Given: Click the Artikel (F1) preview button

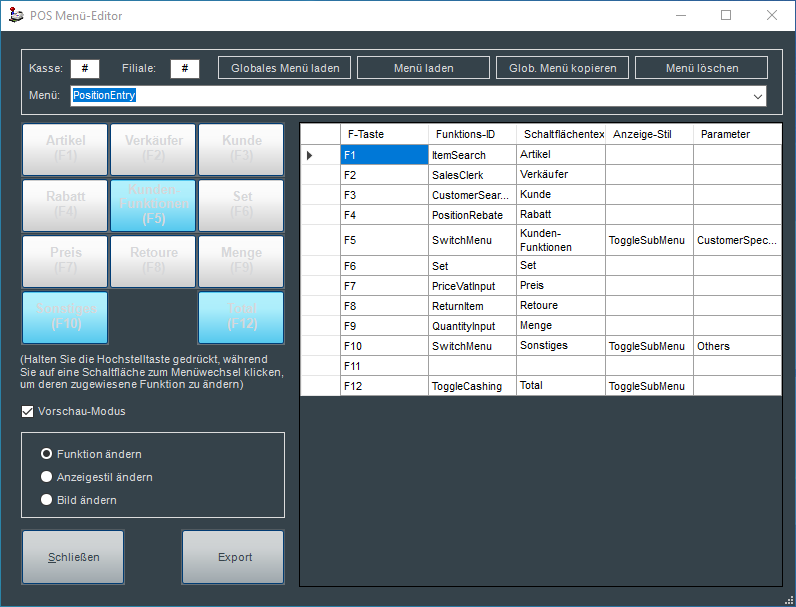Looking at the screenshot, I should [65, 149].
